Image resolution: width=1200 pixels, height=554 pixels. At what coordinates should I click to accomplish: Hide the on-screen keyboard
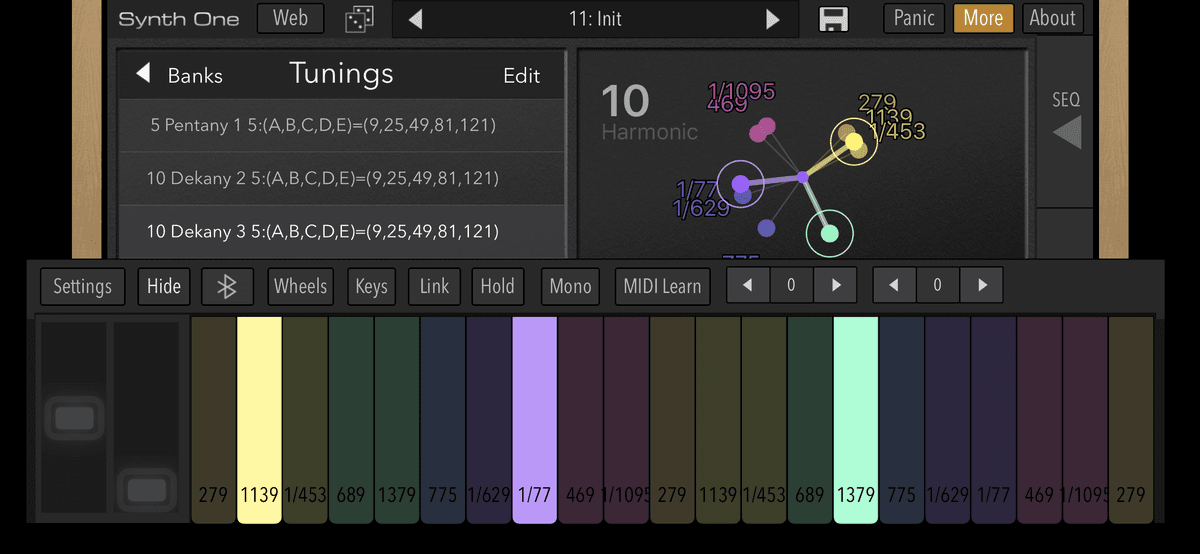164,287
